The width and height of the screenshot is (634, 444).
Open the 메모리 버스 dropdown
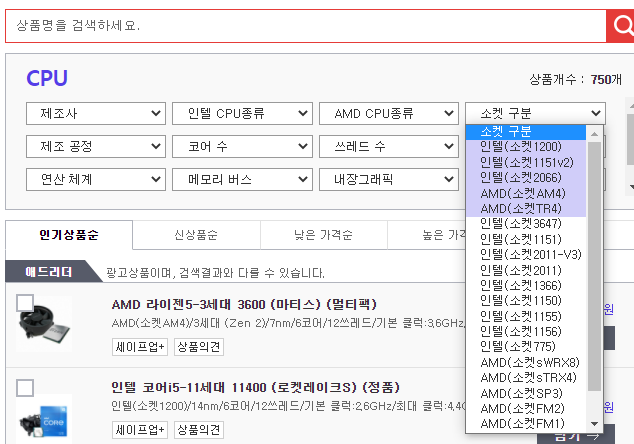pos(242,179)
